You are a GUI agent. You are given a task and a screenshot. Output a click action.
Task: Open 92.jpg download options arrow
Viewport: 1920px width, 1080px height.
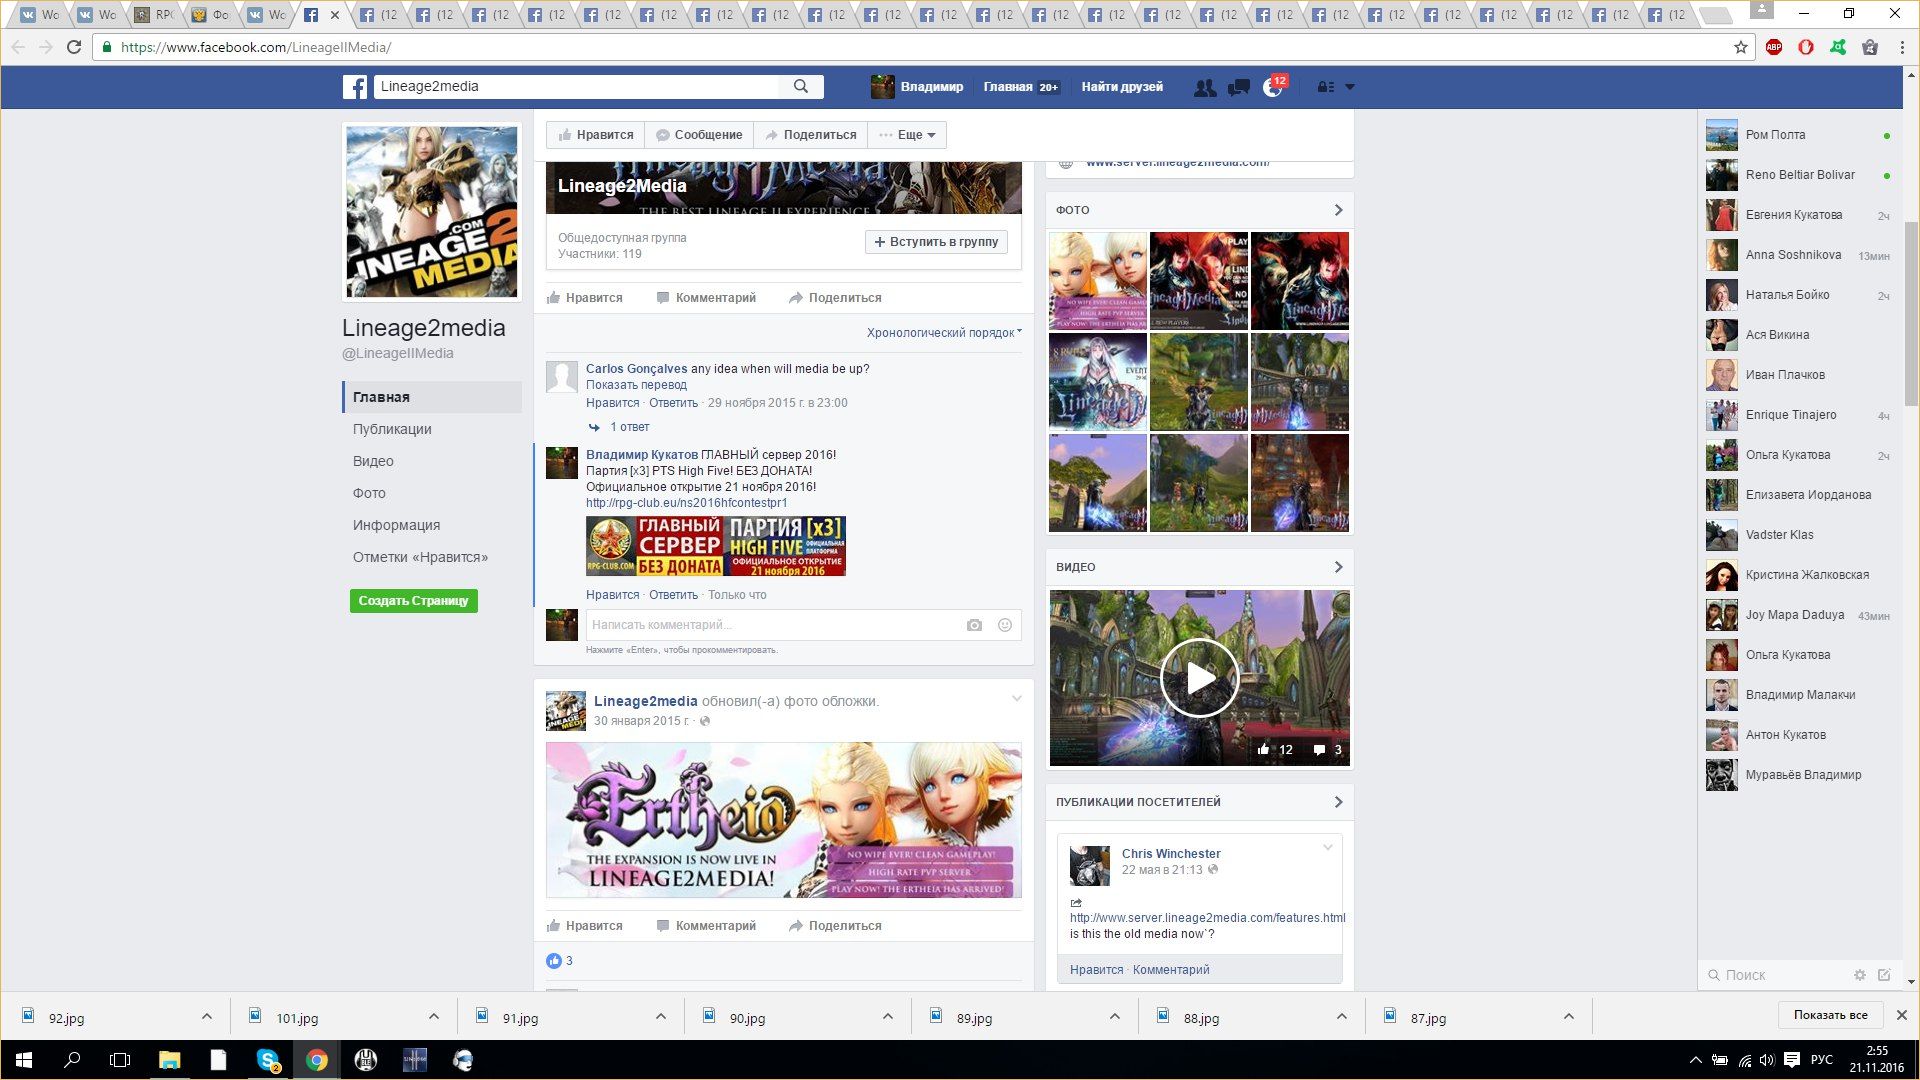(206, 1017)
